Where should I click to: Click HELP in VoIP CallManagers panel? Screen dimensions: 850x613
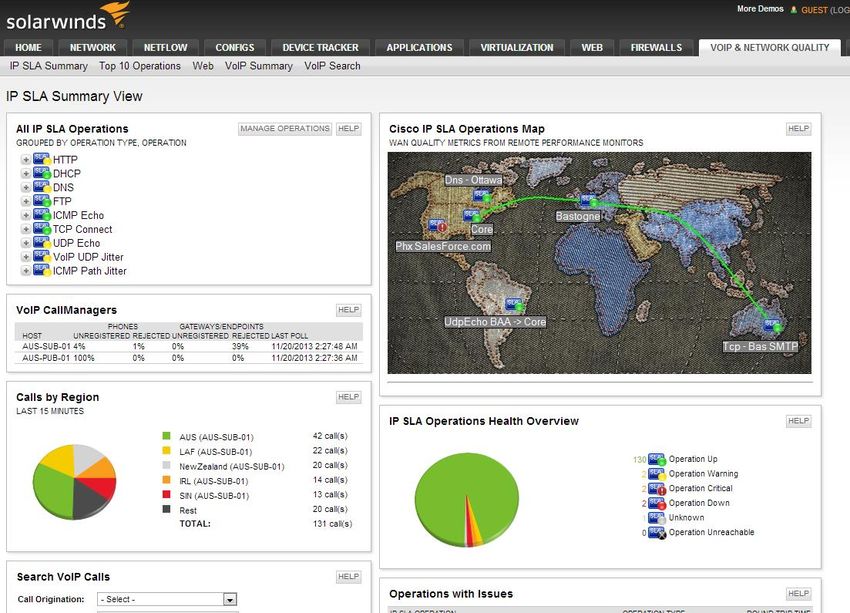click(x=349, y=310)
